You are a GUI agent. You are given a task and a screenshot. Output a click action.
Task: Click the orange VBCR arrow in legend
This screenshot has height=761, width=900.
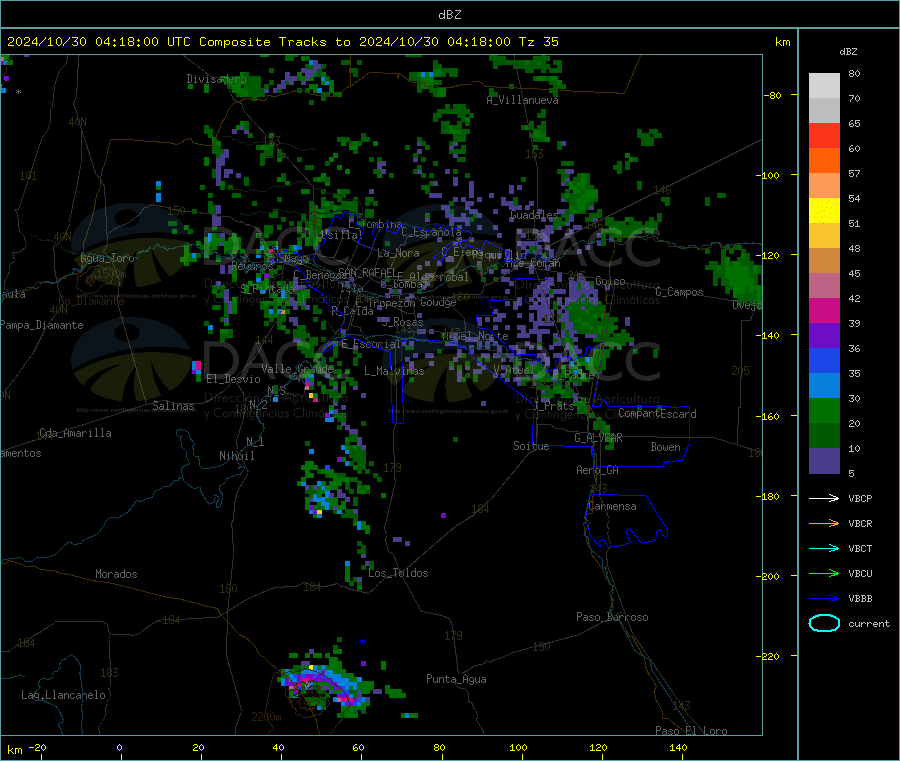pyautogui.click(x=824, y=523)
